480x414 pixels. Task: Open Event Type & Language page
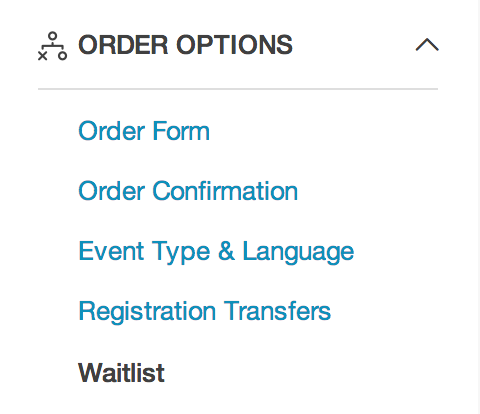[x=216, y=252]
